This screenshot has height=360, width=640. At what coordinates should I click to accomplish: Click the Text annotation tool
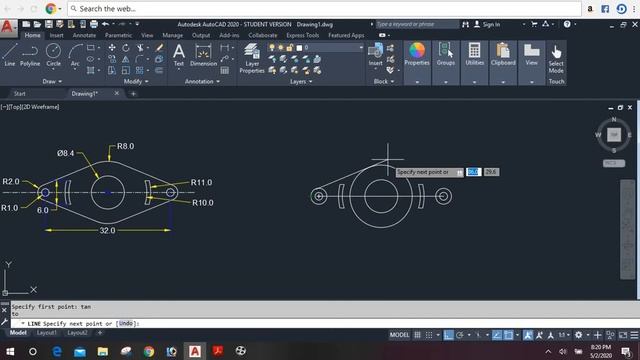click(179, 56)
